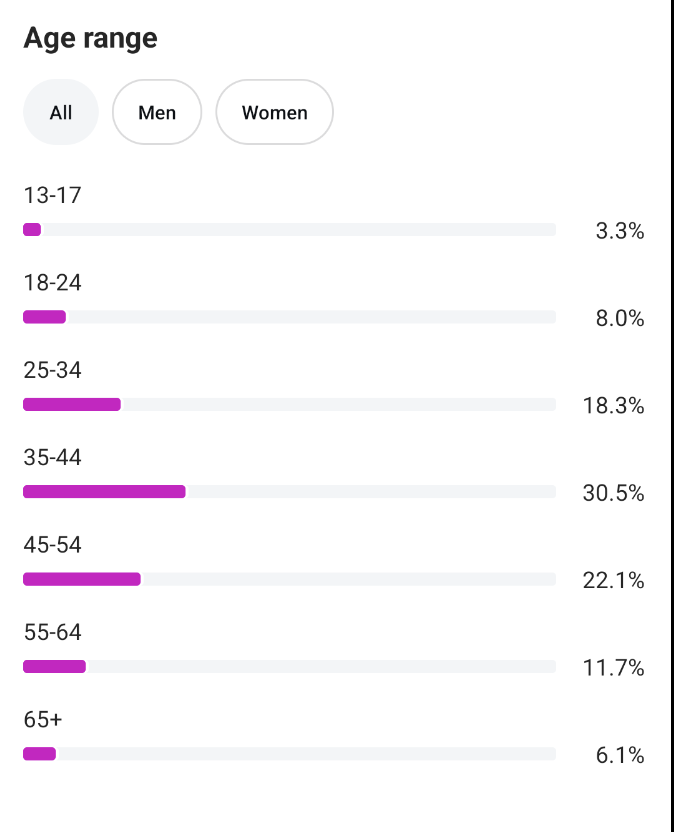
Task: Click the 3.3% percentage value
Action: [x=619, y=232]
